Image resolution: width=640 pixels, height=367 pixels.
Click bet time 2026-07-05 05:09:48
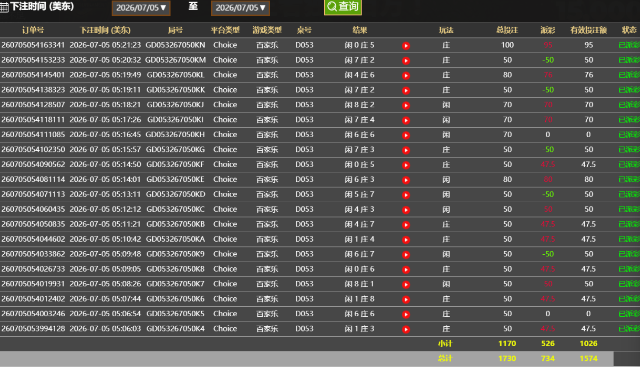[105, 254]
